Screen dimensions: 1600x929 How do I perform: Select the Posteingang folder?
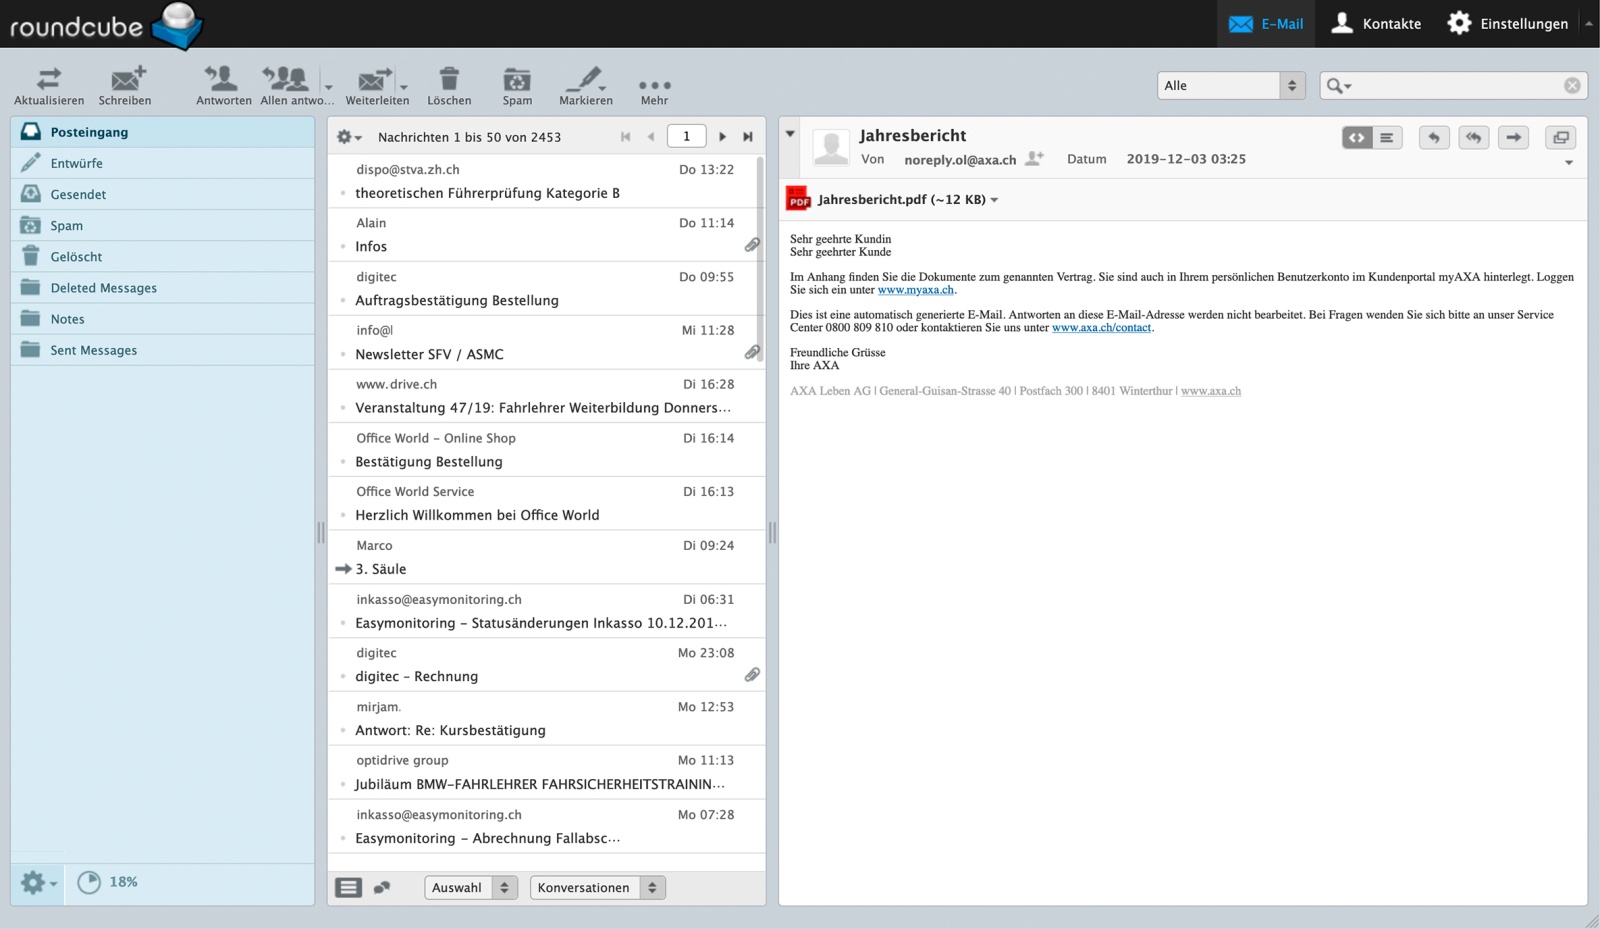[163, 132]
